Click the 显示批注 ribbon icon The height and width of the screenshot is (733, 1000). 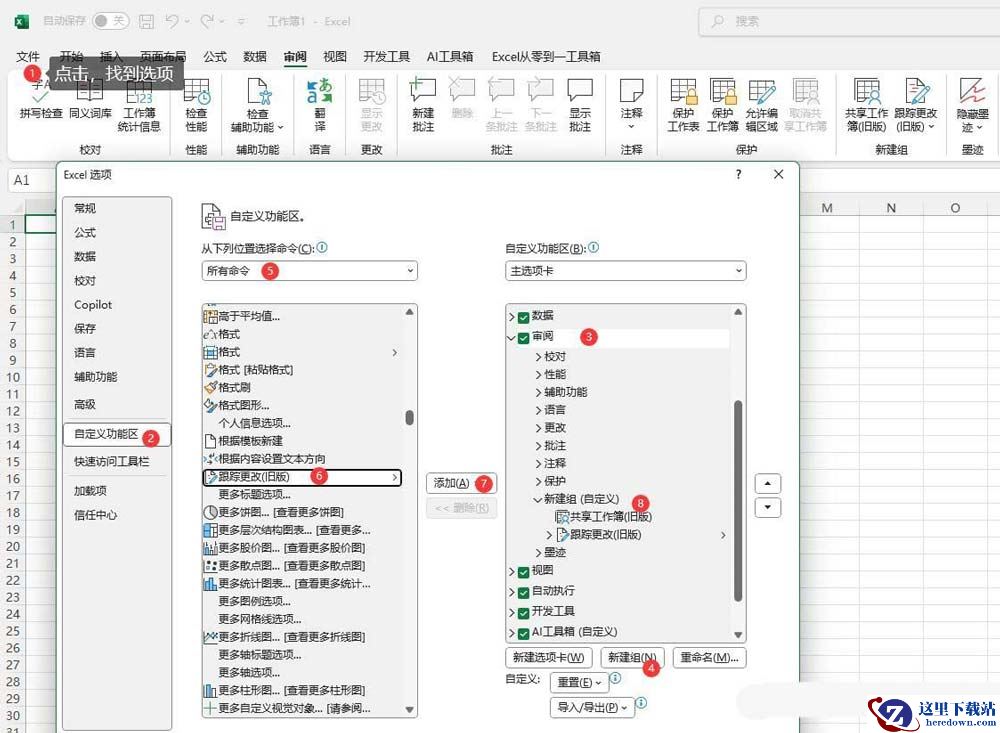[x=580, y=104]
